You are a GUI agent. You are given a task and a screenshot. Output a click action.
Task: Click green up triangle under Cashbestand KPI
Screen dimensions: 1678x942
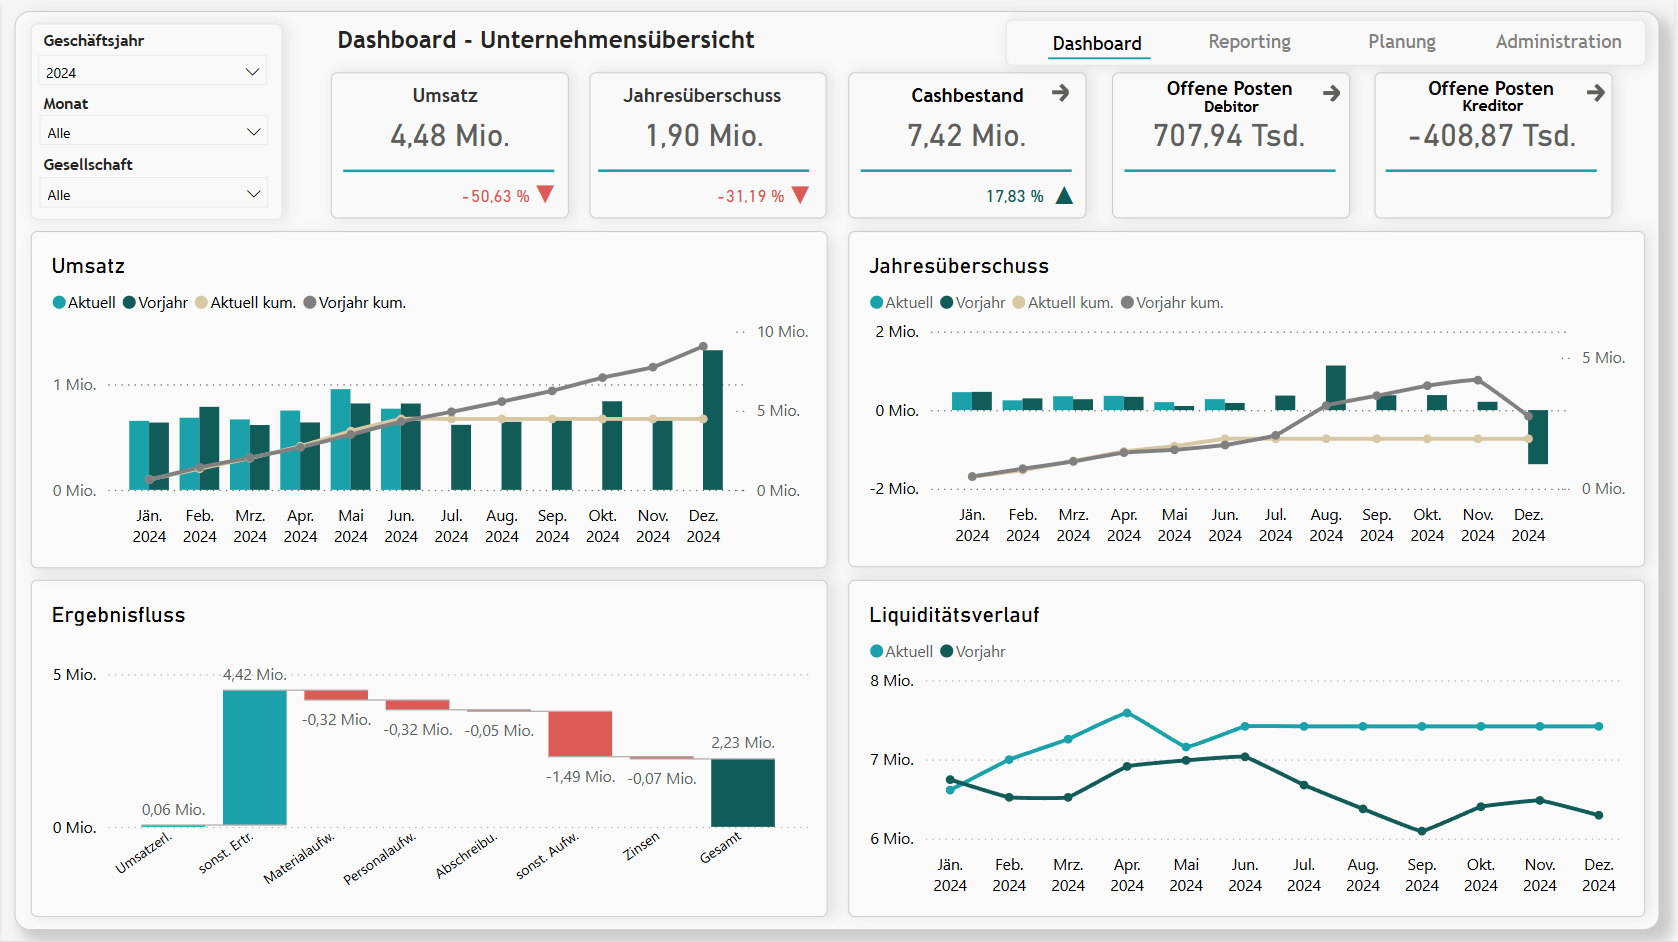click(x=1064, y=196)
